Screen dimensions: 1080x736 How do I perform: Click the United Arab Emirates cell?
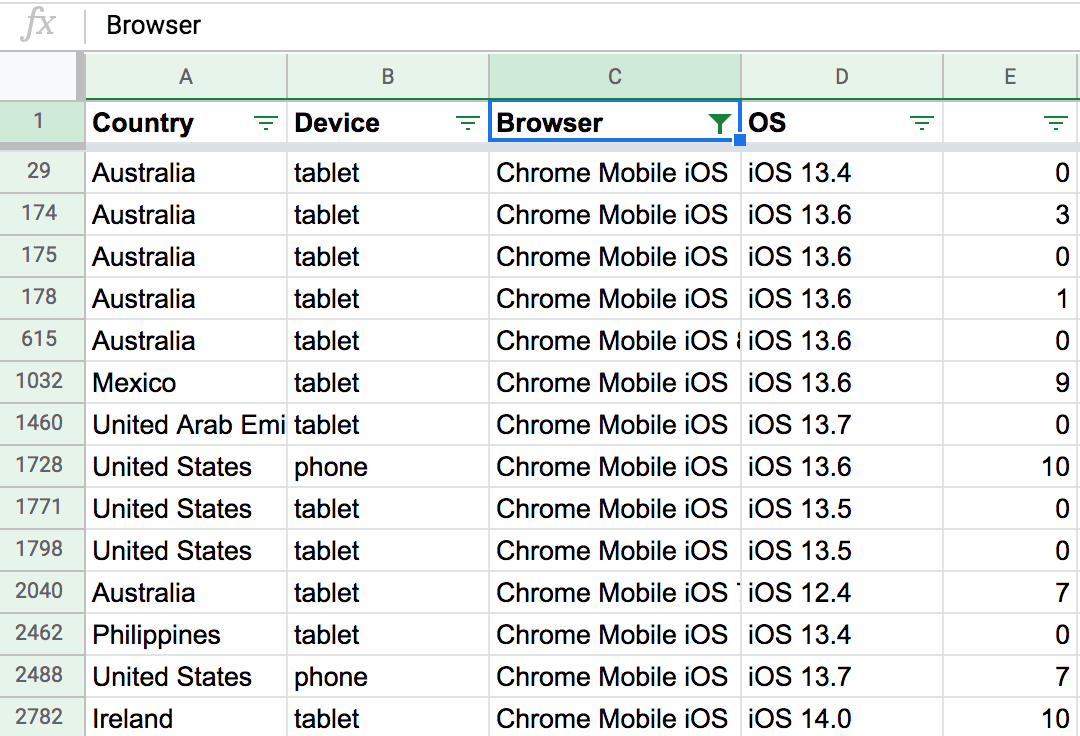(186, 425)
